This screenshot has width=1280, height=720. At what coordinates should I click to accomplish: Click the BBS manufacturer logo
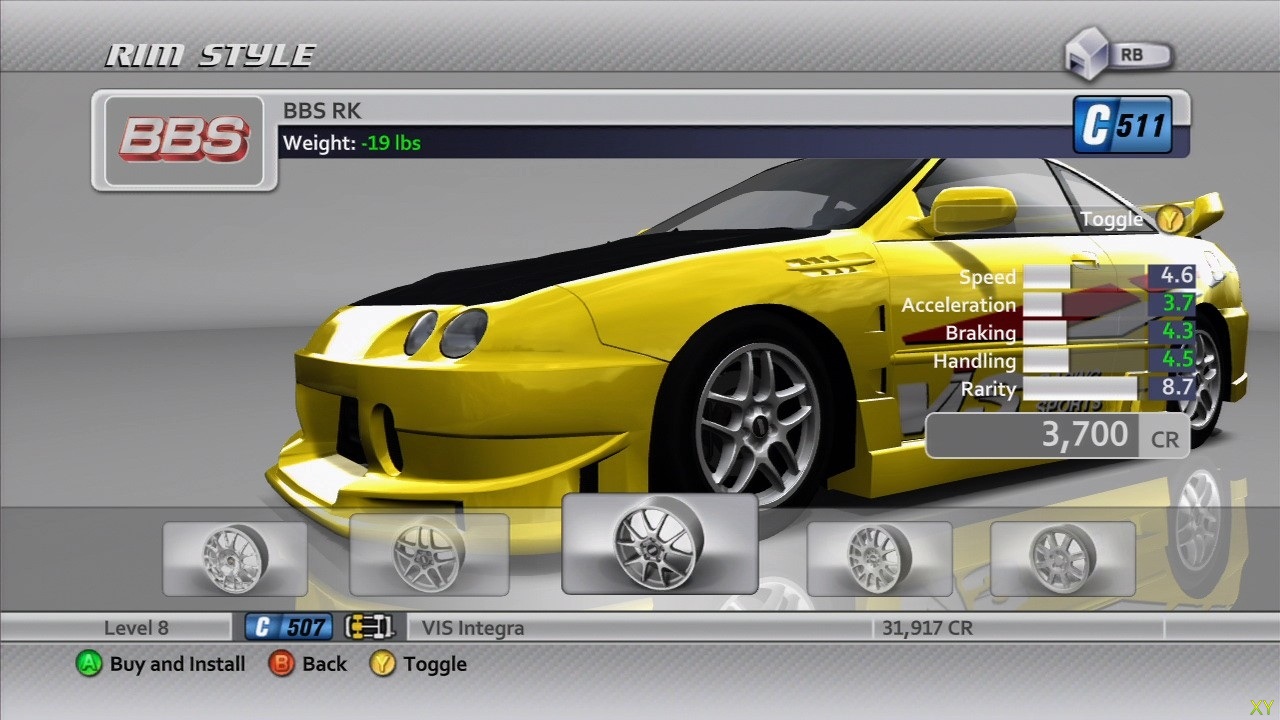click(184, 139)
